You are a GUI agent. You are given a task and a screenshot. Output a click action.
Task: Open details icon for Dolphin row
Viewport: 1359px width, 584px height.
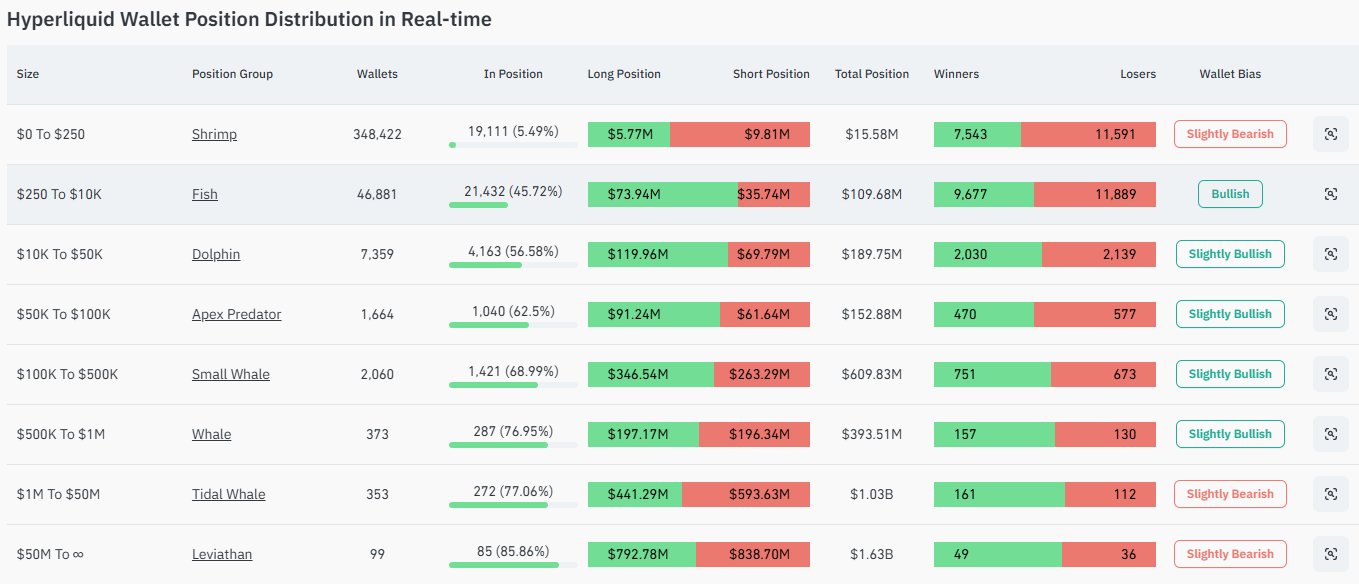[1330, 254]
